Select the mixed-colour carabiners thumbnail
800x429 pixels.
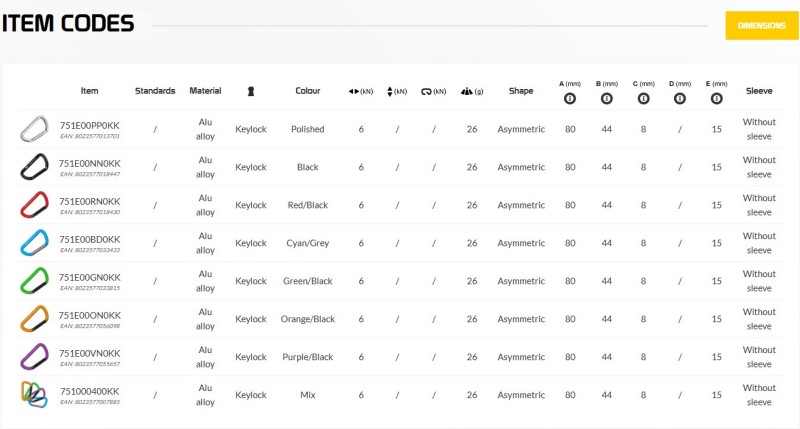click(34, 394)
